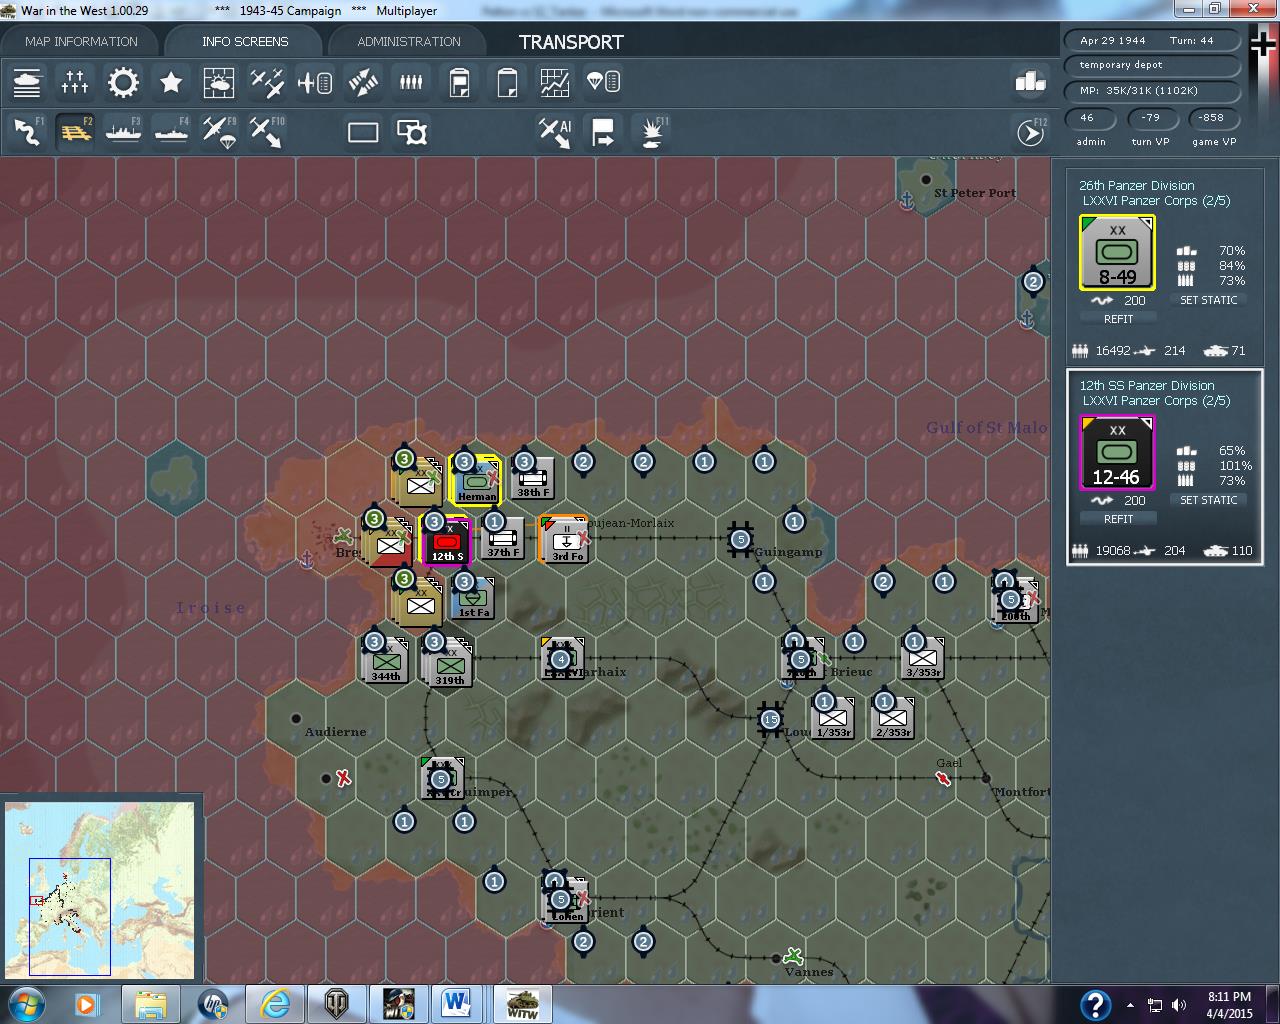Click the flag with arrow icon
Image resolution: width=1280 pixels, height=1024 pixels.
[603, 132]
